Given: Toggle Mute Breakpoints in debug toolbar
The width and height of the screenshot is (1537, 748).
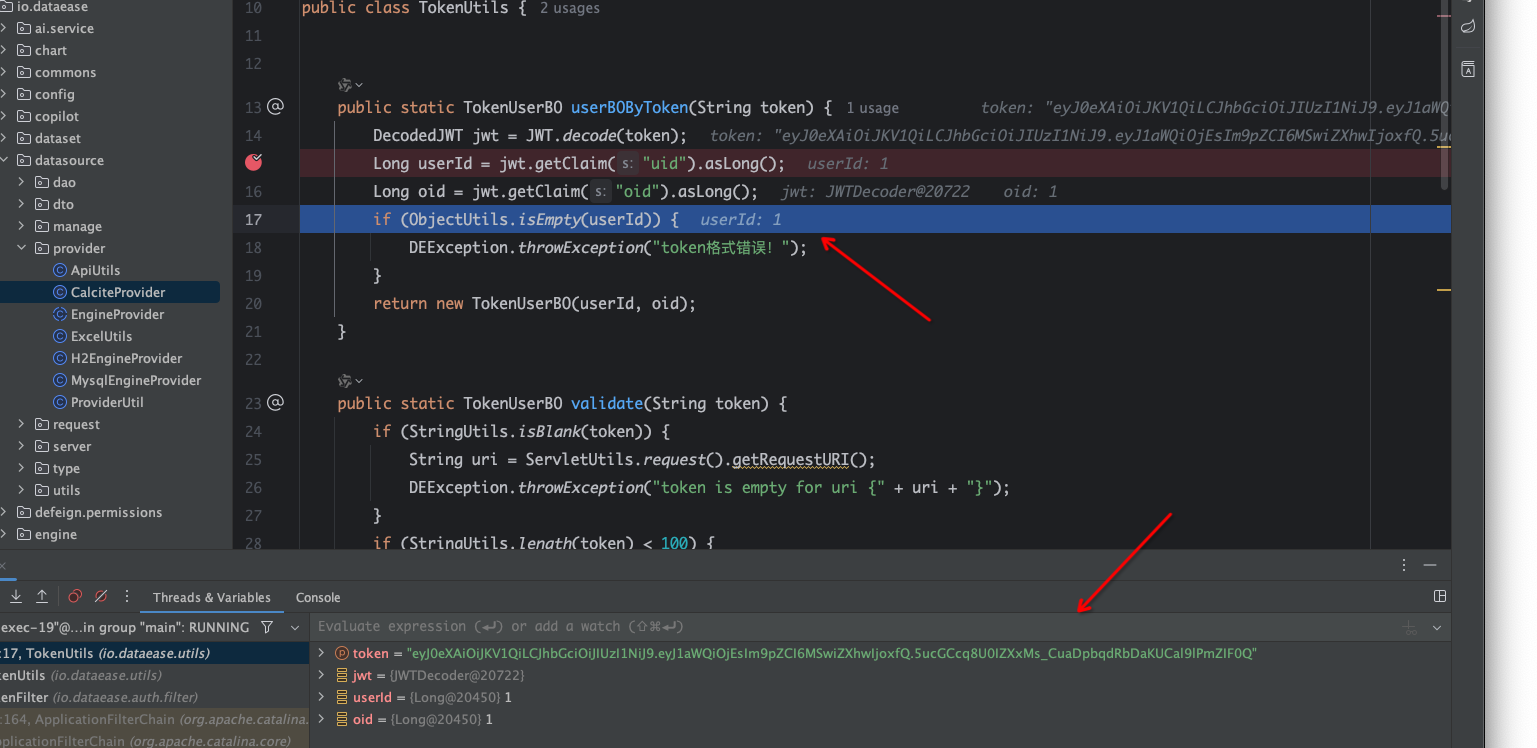Looking at the screenshot, I should [101, 596].
